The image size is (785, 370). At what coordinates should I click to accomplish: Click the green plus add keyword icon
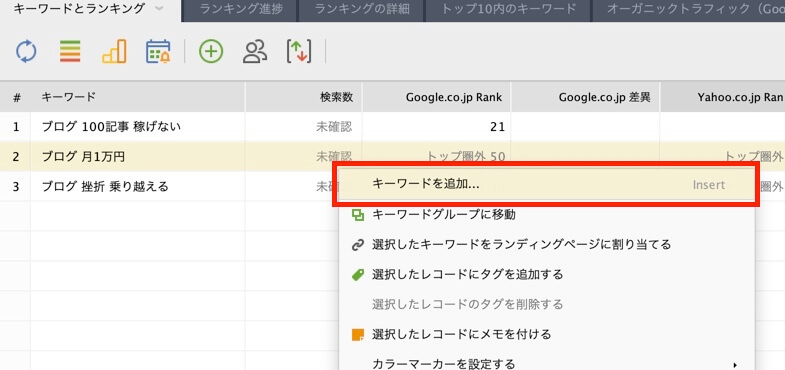click(211, 52)
